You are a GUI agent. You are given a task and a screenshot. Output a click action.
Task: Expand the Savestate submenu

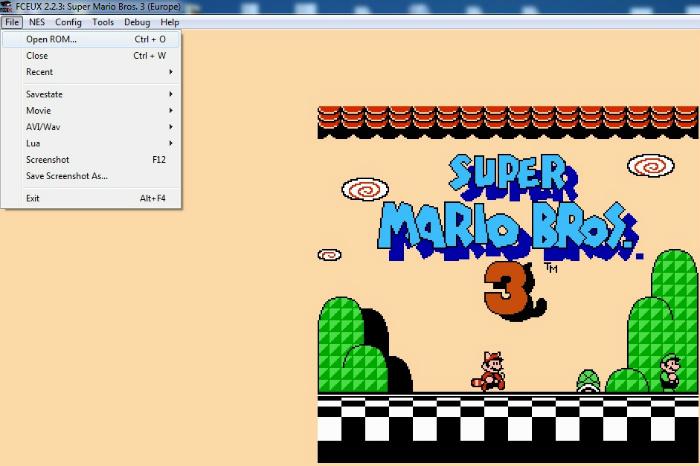[x=91, y=94]
